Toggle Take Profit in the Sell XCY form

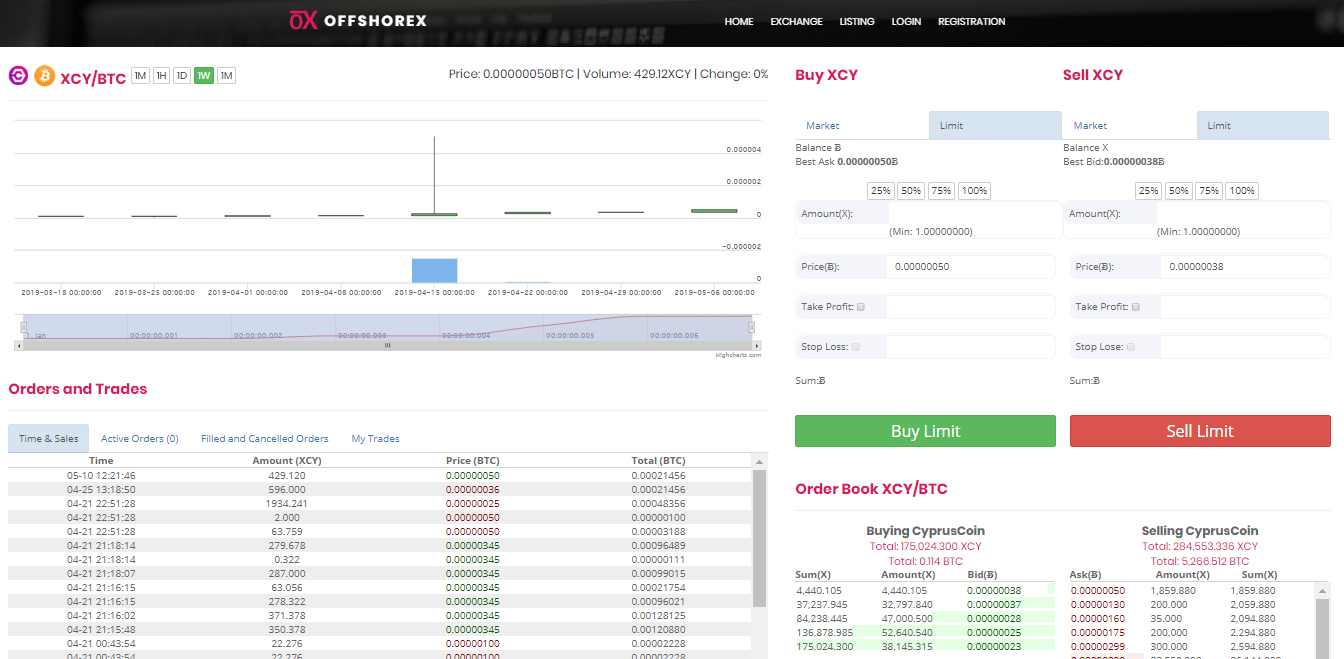[x=1135, y=307]
